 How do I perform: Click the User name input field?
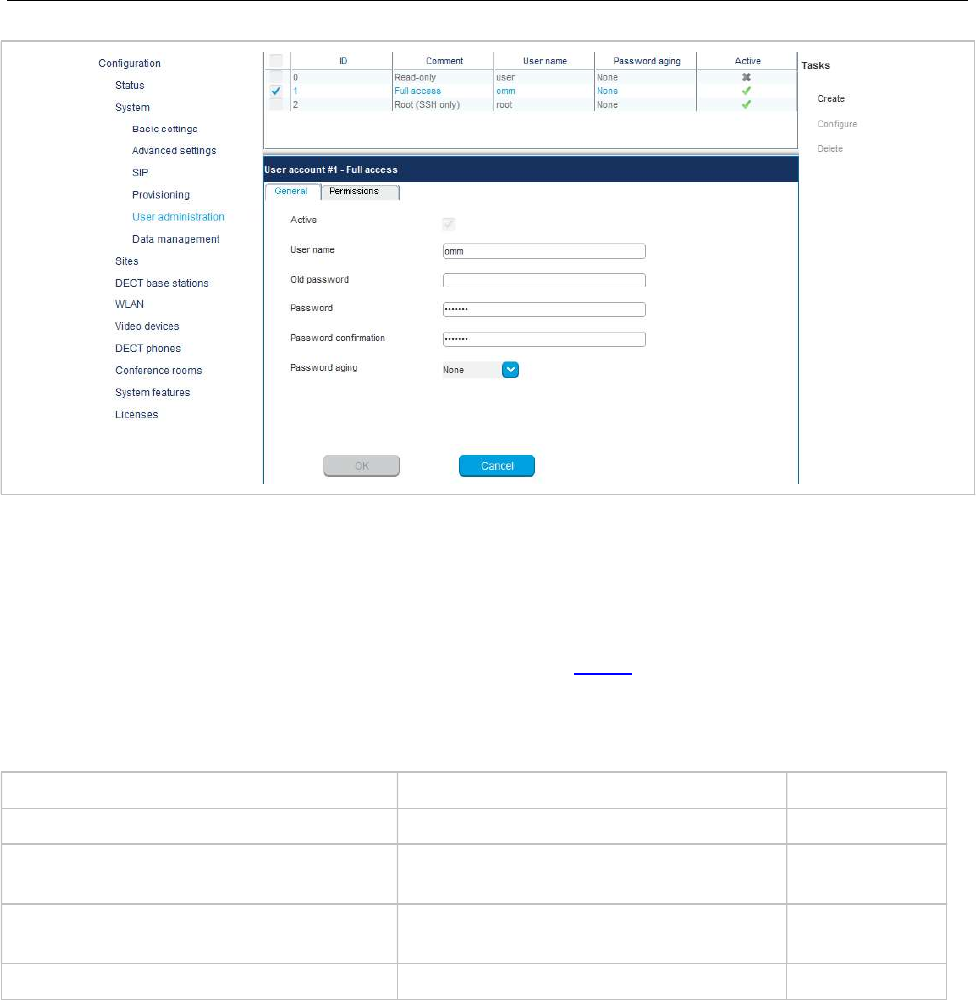(544, 251)
